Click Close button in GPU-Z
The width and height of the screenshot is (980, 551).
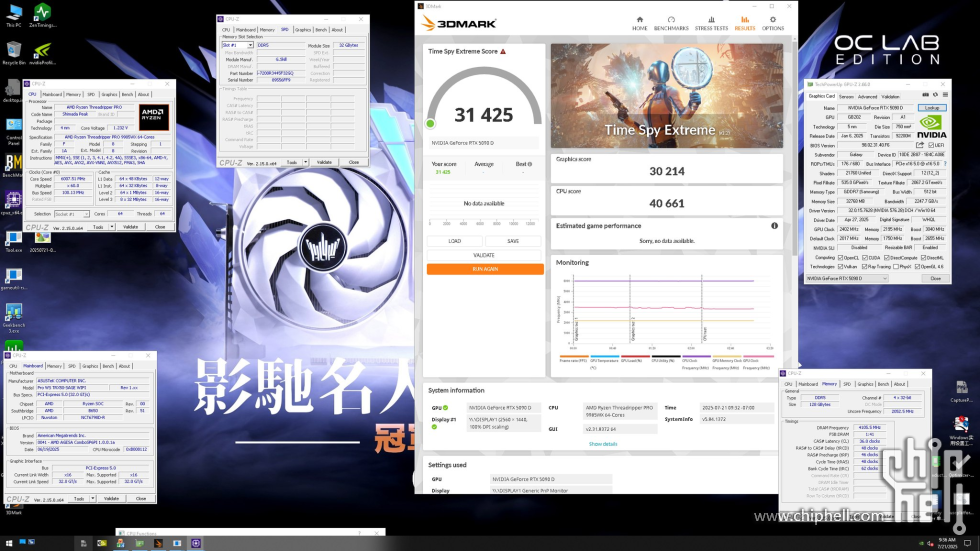[x=935, y=278]
